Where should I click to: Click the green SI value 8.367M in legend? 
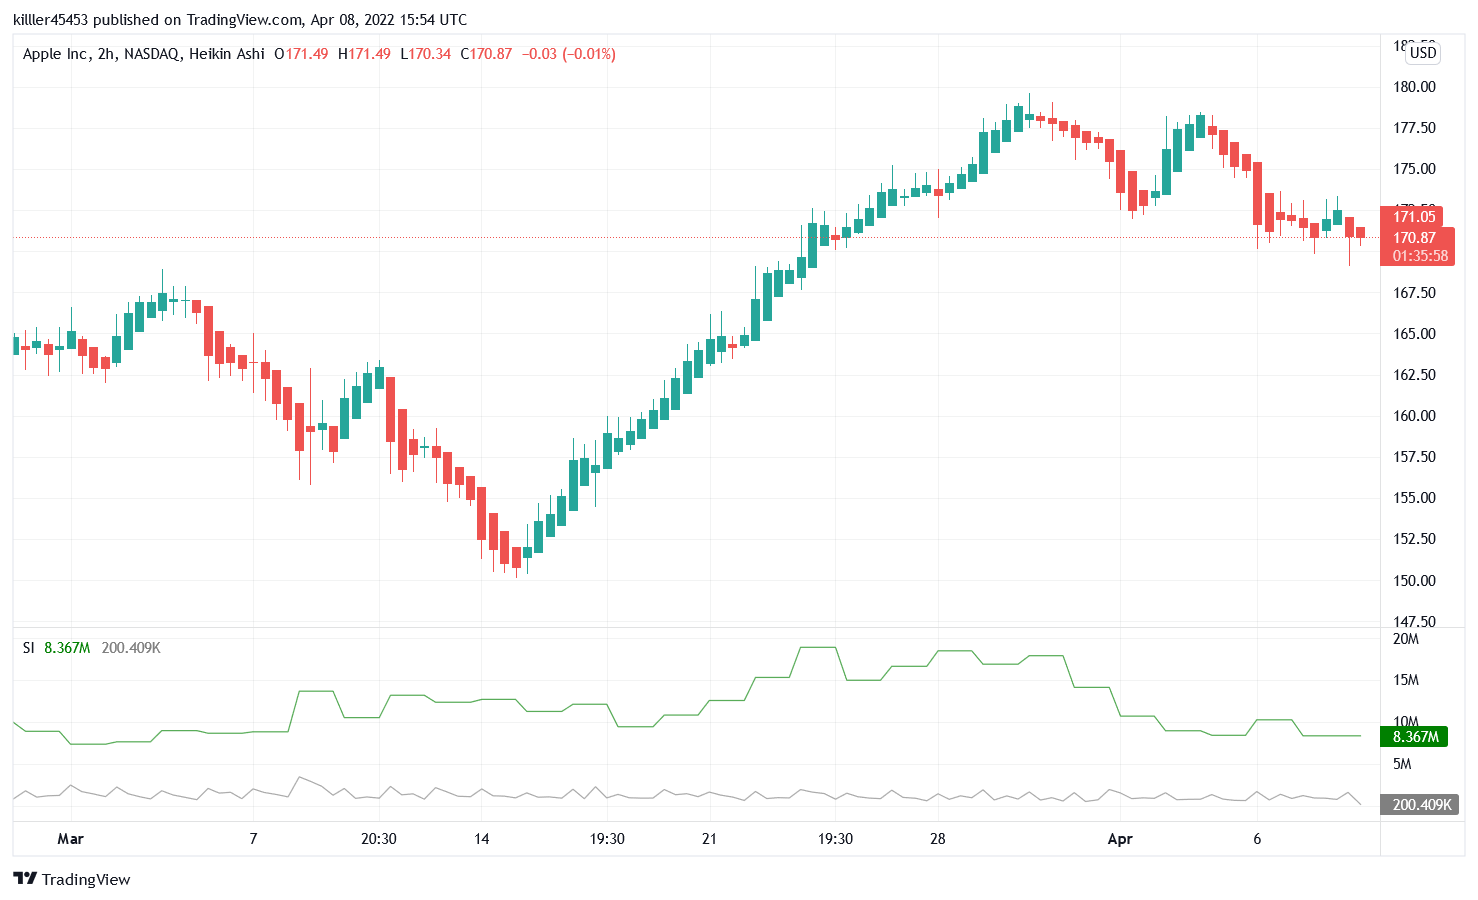[x=67, y=648]
